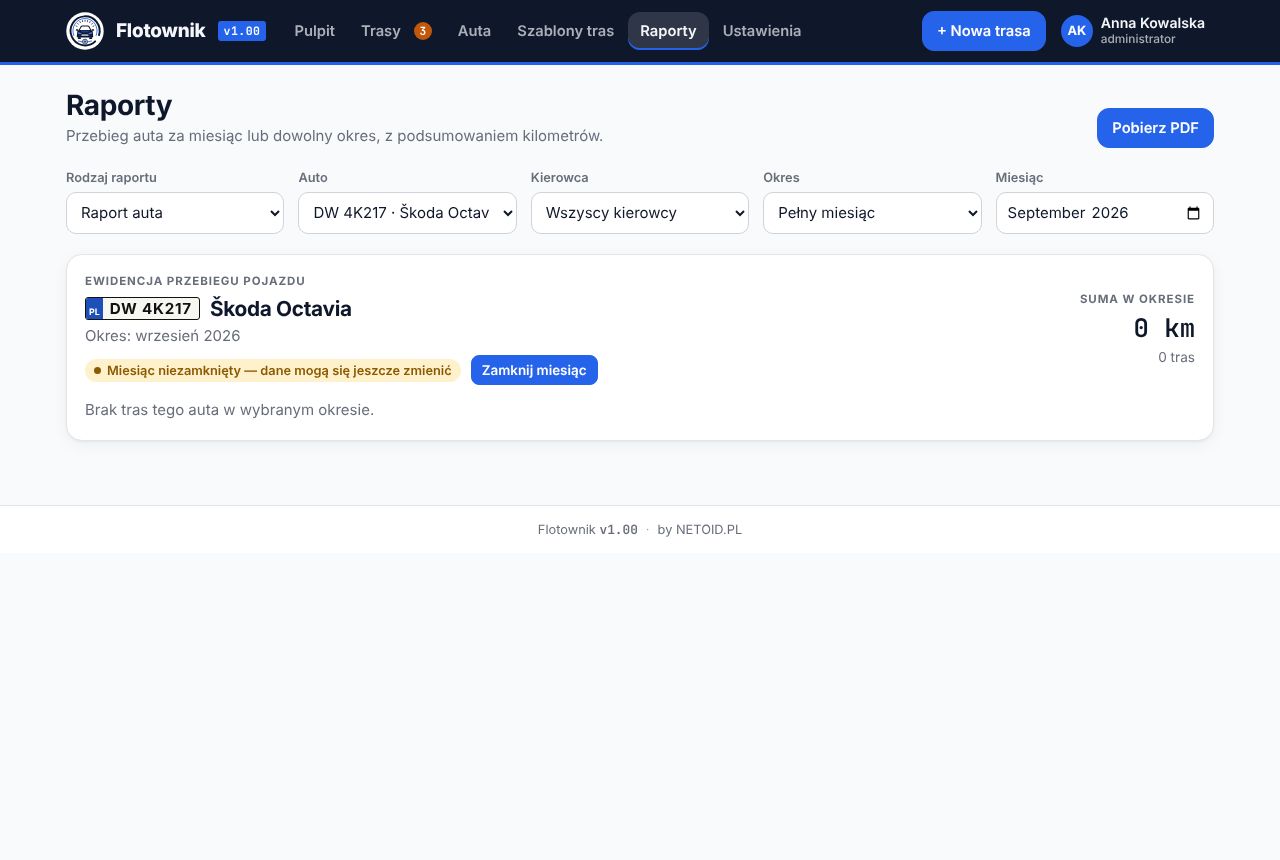Viewport: 1280px width, 860px height.
Task: Open calendar picker icon in Miesiąc field
Action: pos(1193,213)
